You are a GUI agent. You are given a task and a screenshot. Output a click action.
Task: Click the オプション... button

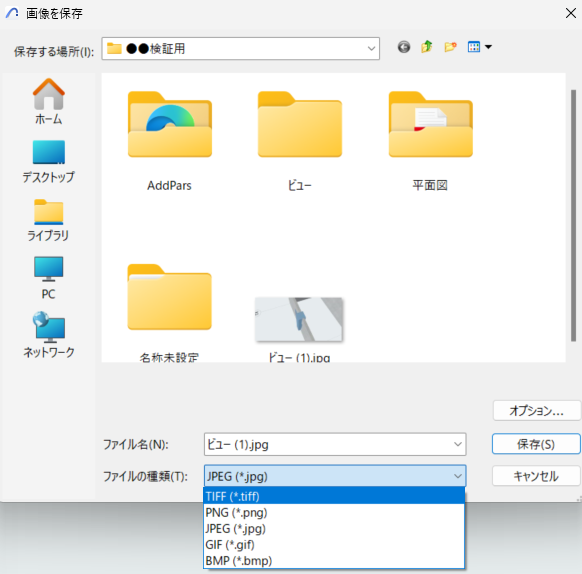click(536, 410)
